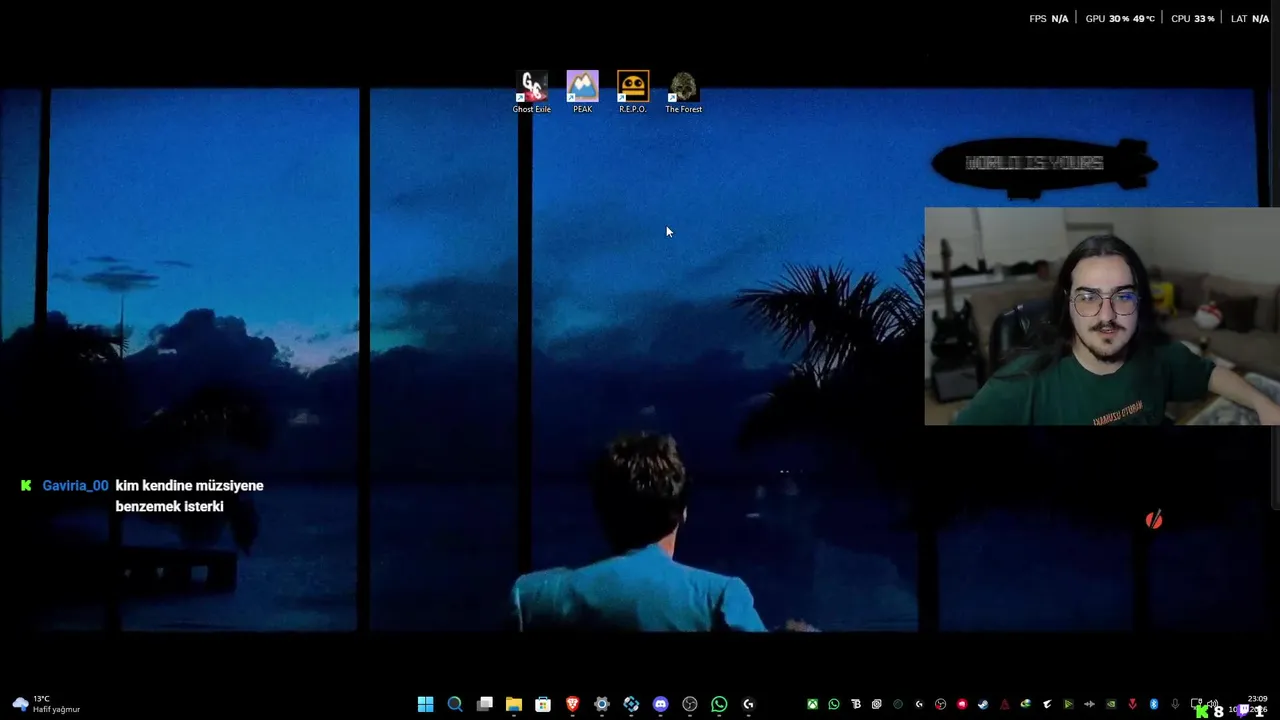This screenshot has width=1280, height=720.
Task: Click the red muted icon below webcam
Action: (x=1154, y=519)
